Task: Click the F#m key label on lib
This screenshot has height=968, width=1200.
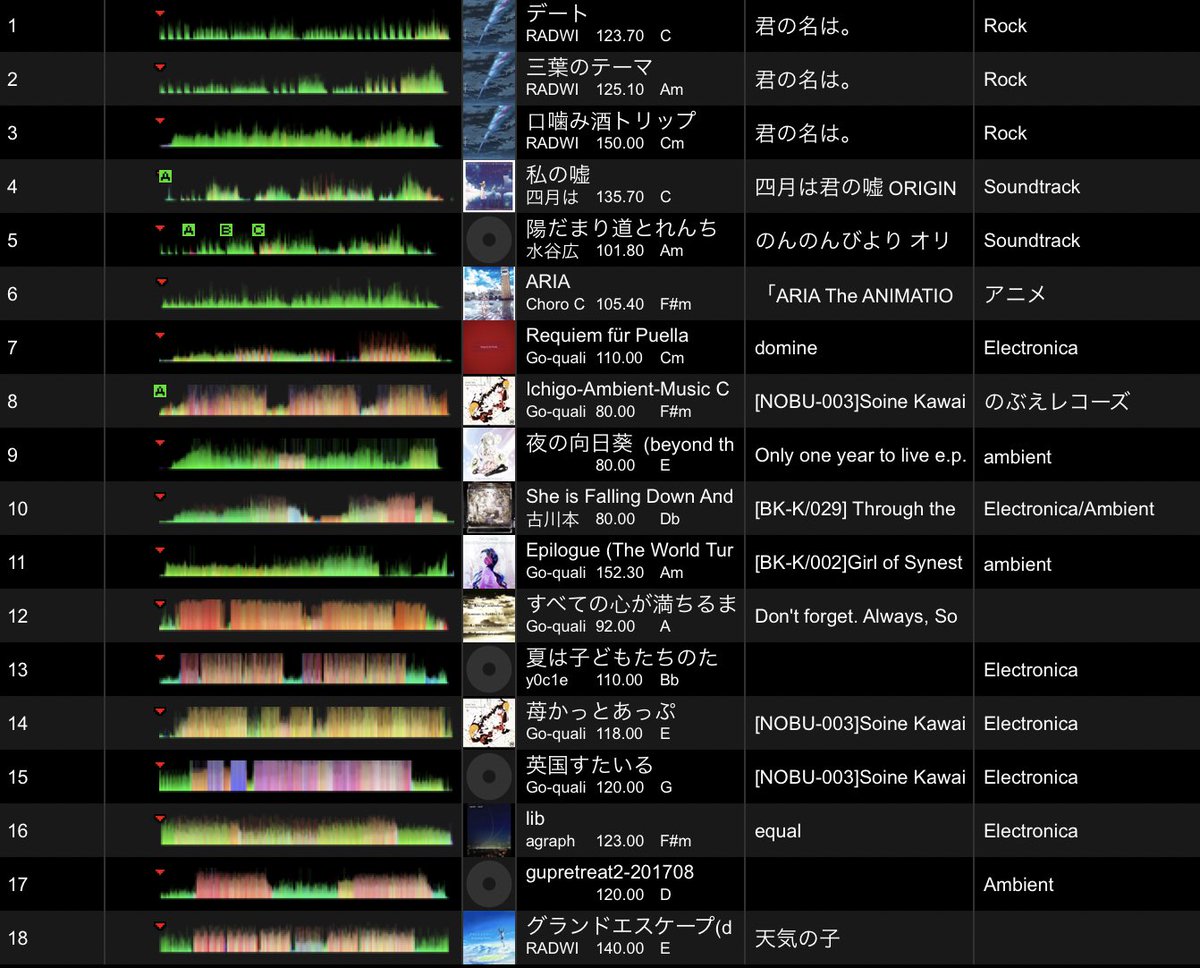Action: pyautogui.click(x=675, y=841)
